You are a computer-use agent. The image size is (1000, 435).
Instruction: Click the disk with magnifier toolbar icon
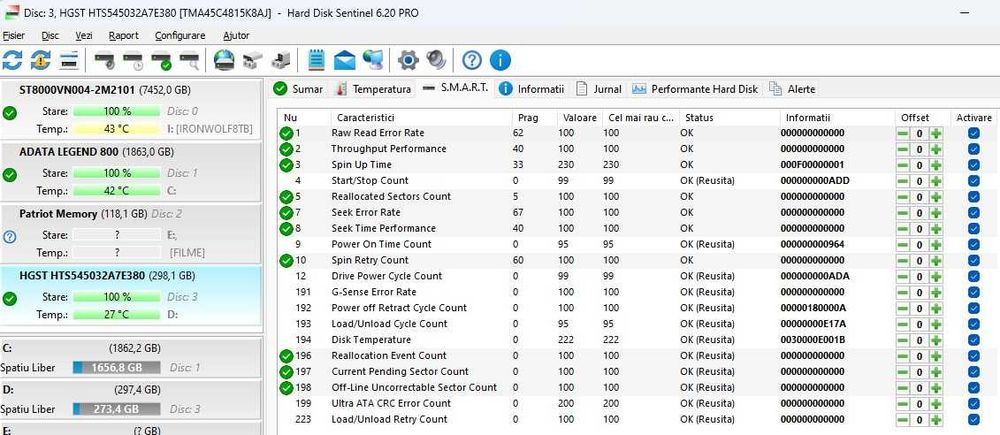pos(190,61)
